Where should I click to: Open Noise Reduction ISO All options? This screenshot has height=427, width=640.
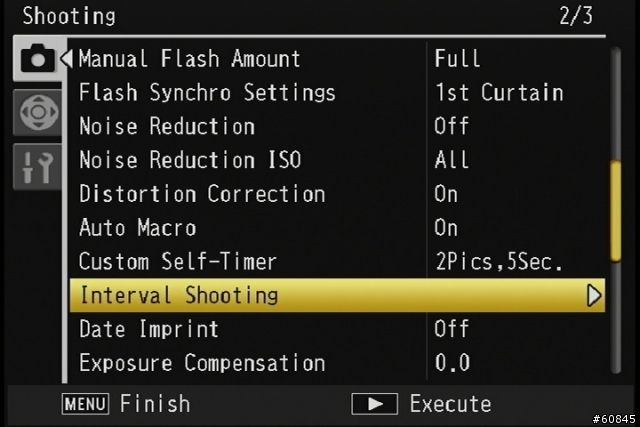pyautogui.click(x=451, y=160)
